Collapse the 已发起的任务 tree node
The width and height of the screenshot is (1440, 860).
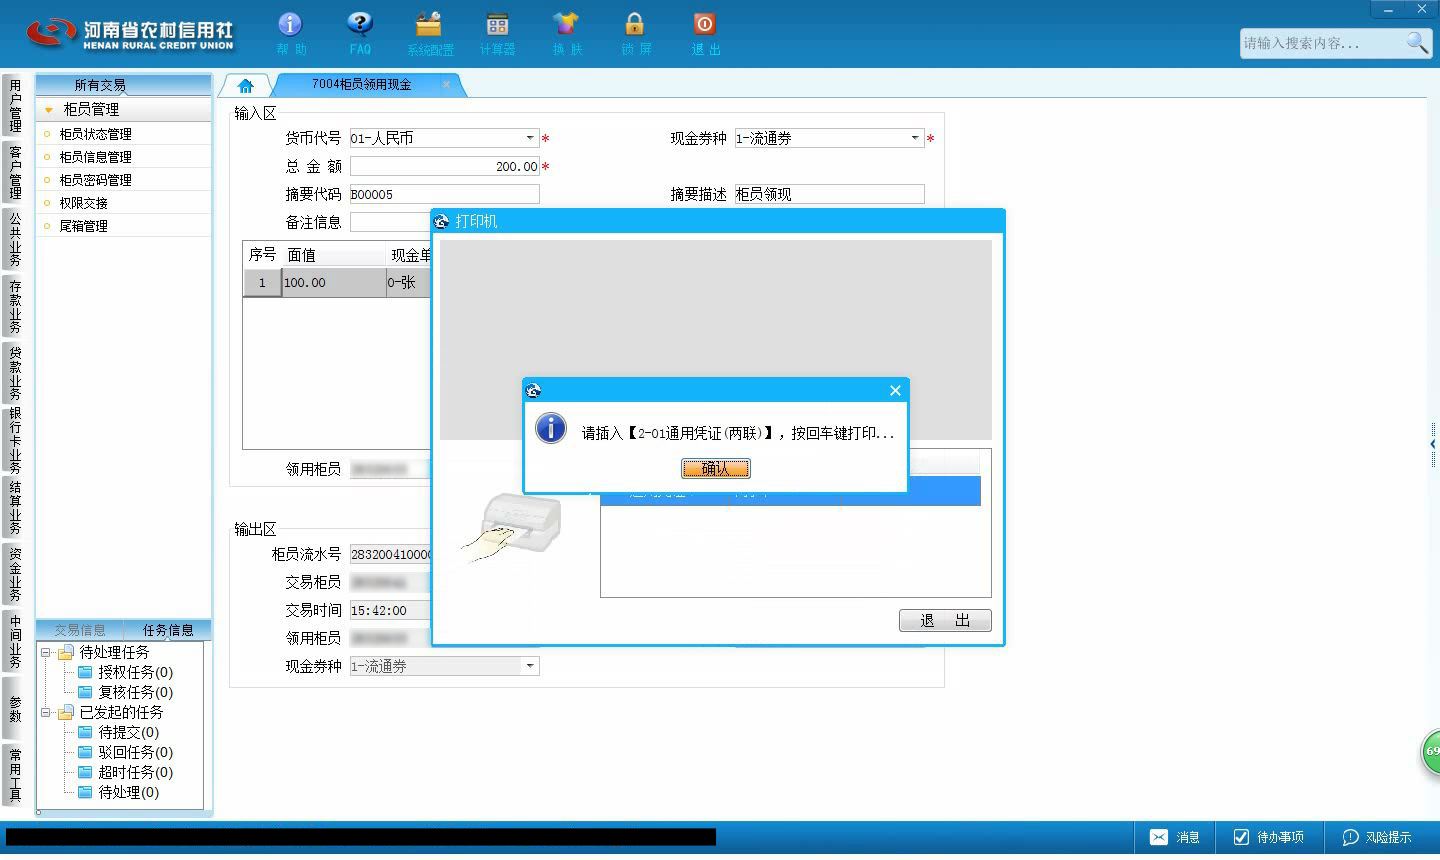coord(45,712)
